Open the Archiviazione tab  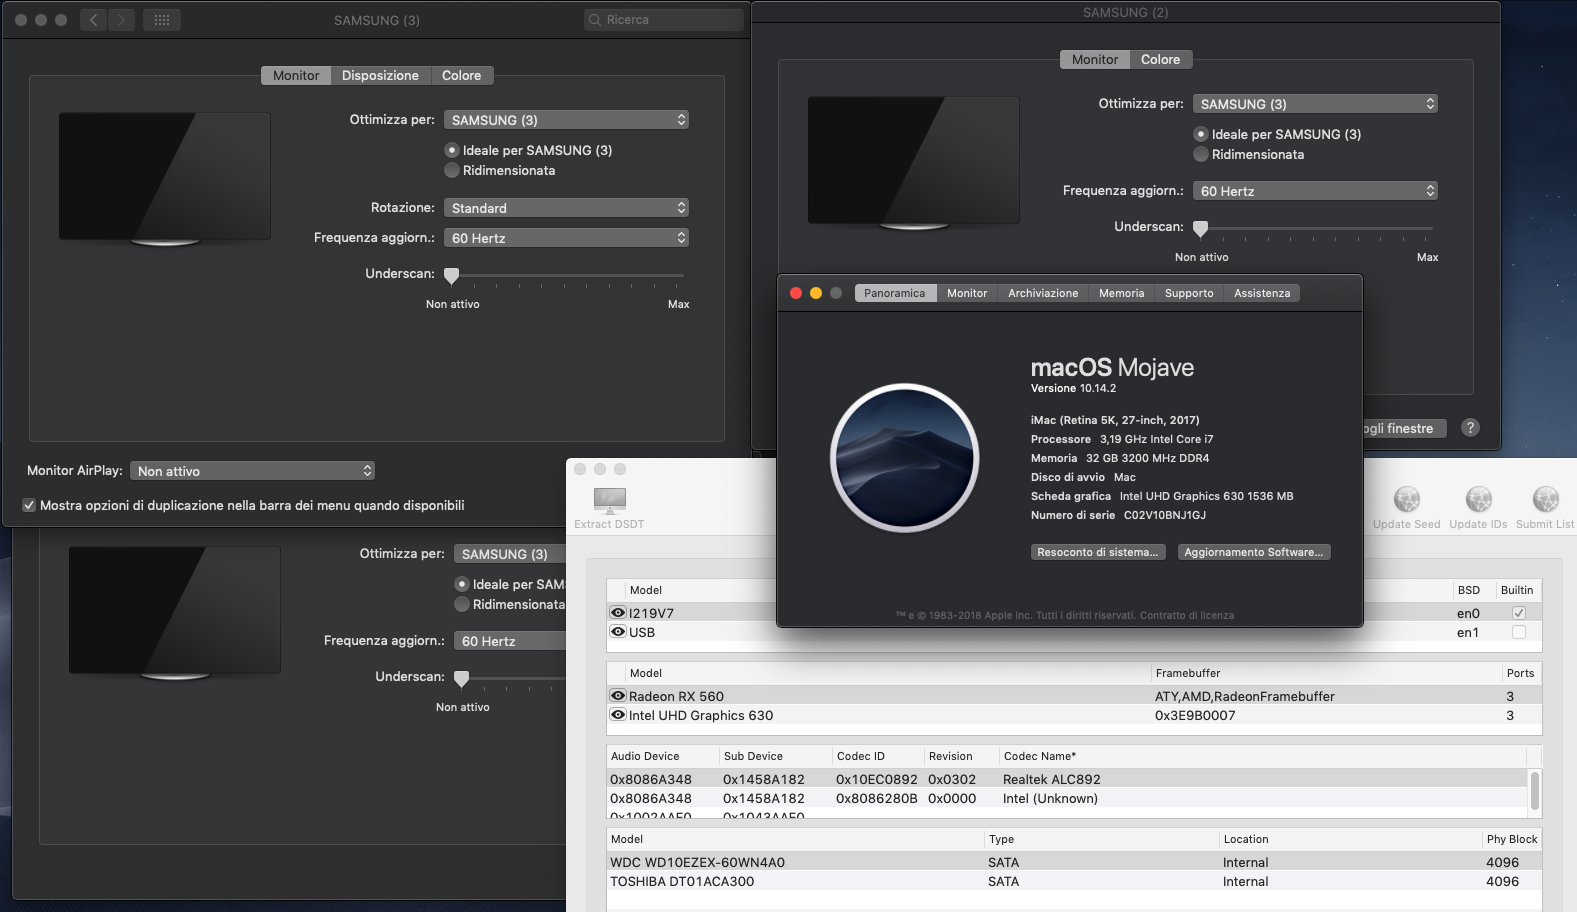pos(1043,293)
